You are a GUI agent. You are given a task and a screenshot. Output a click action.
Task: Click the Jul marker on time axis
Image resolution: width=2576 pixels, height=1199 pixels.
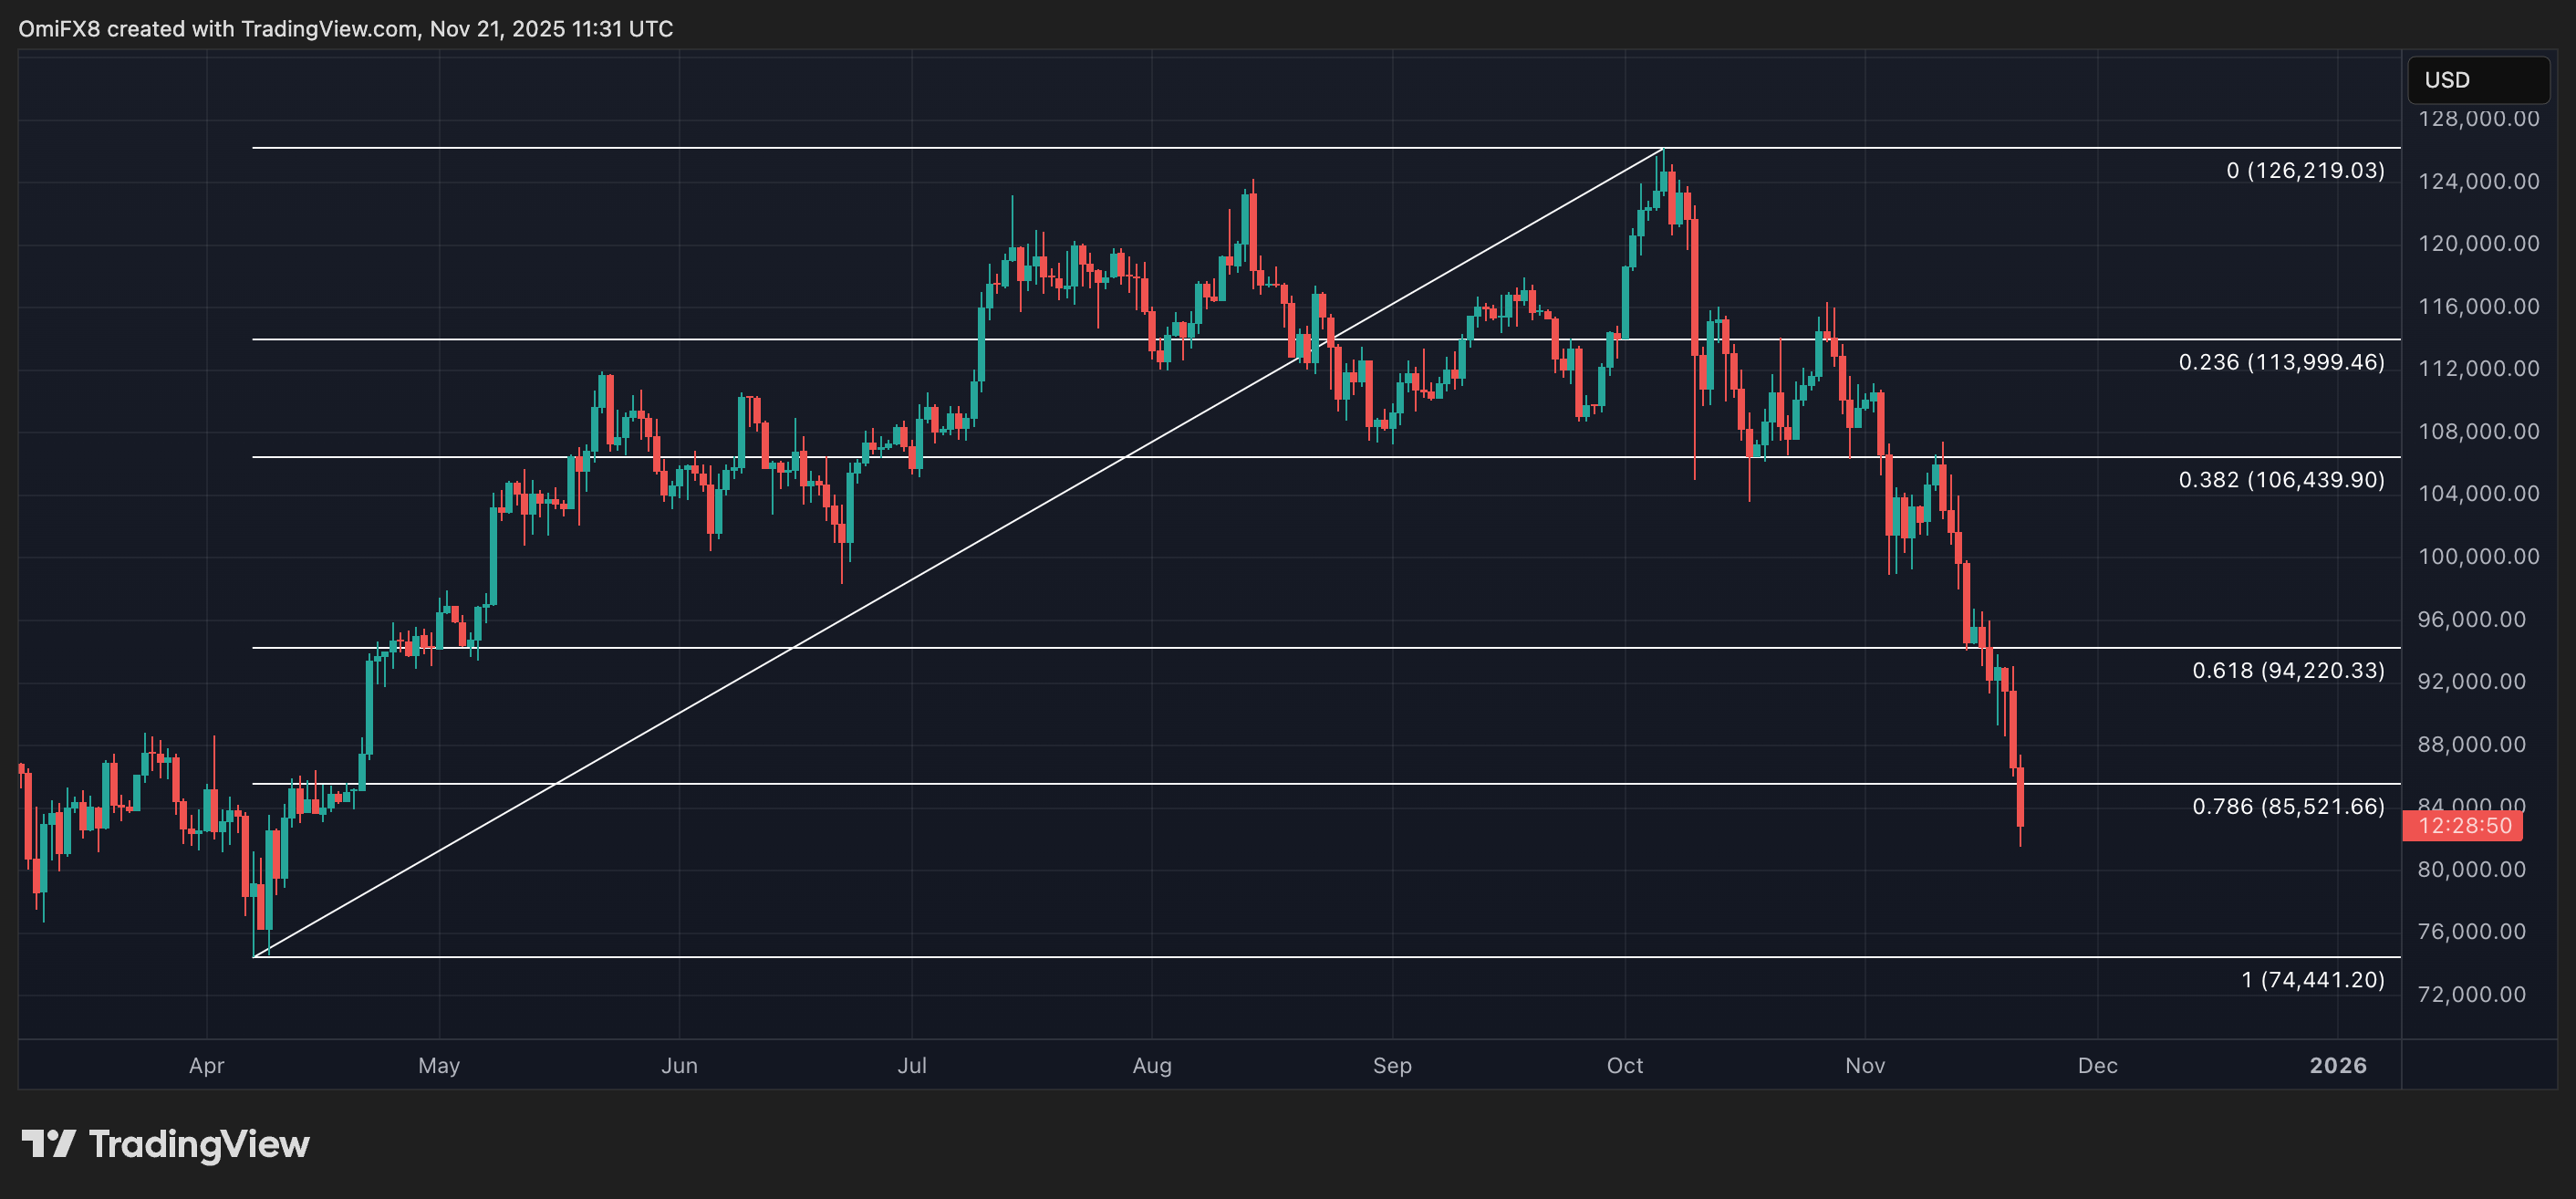click(x=911, y=1066)
